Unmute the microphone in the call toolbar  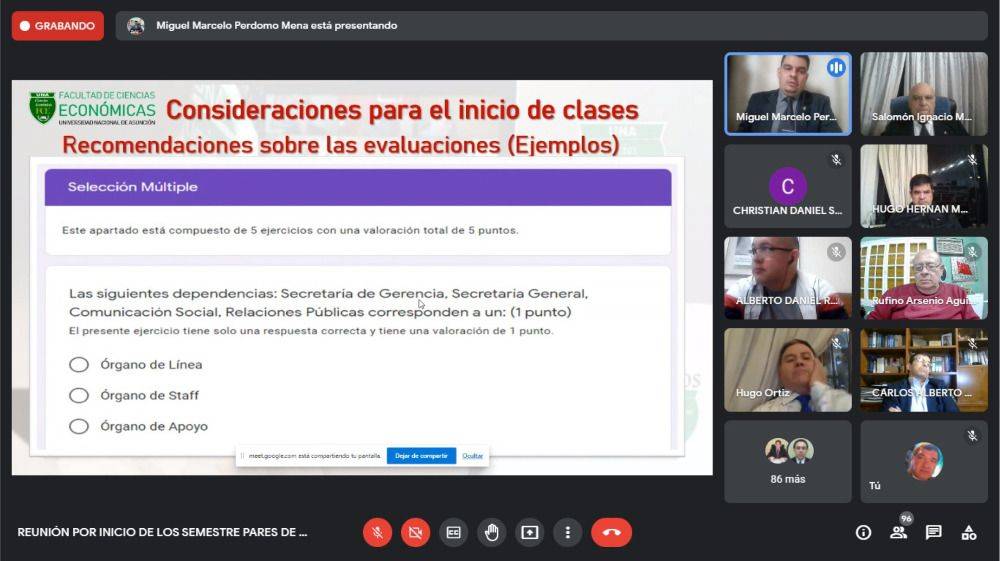[377, 532]
